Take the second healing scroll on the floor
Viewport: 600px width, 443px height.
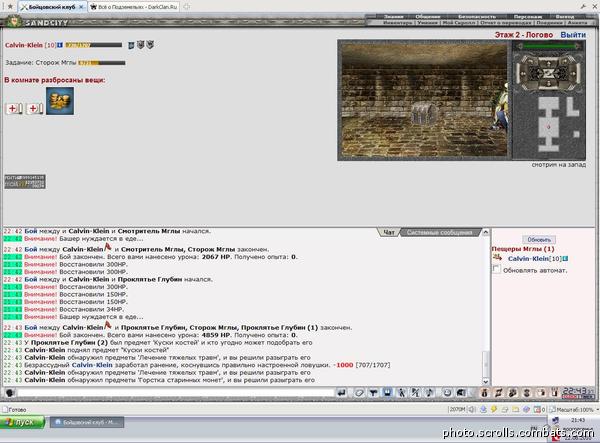click(x=34, y=109)
